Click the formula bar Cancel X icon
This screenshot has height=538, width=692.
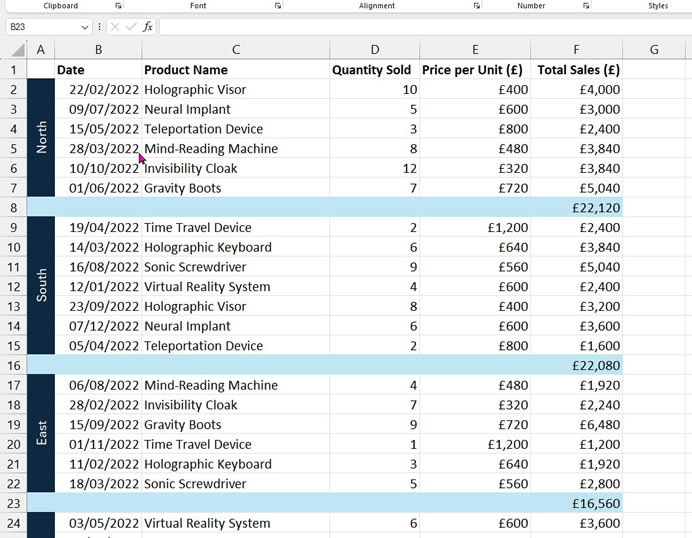115,27
